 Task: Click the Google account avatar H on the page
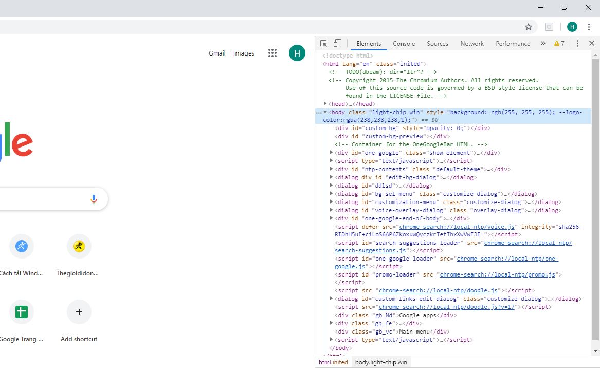pos(297,53)
